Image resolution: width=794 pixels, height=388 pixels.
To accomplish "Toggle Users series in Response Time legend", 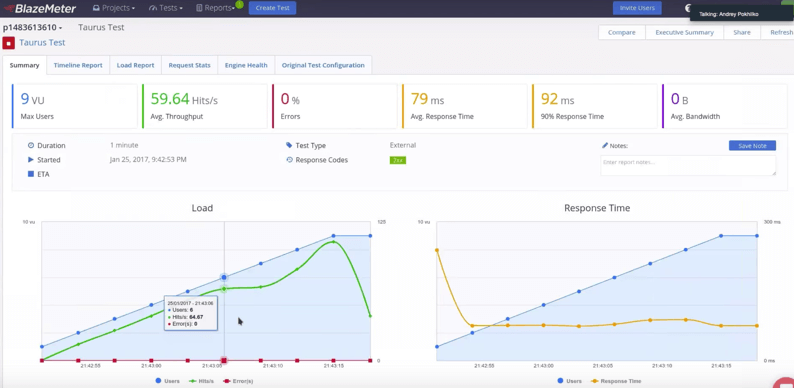I will pyautogui.click(x=570, y=380).
